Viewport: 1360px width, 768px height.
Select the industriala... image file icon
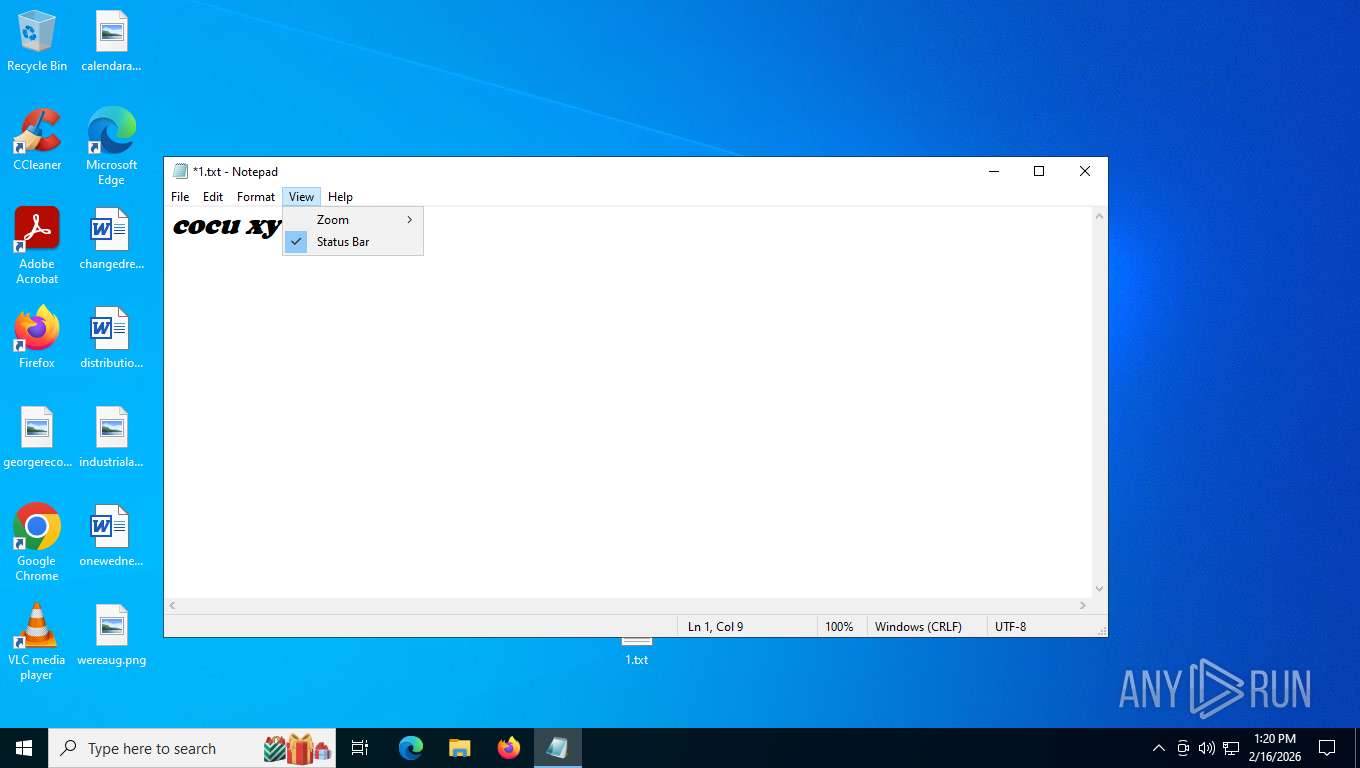tap(111, 437)
